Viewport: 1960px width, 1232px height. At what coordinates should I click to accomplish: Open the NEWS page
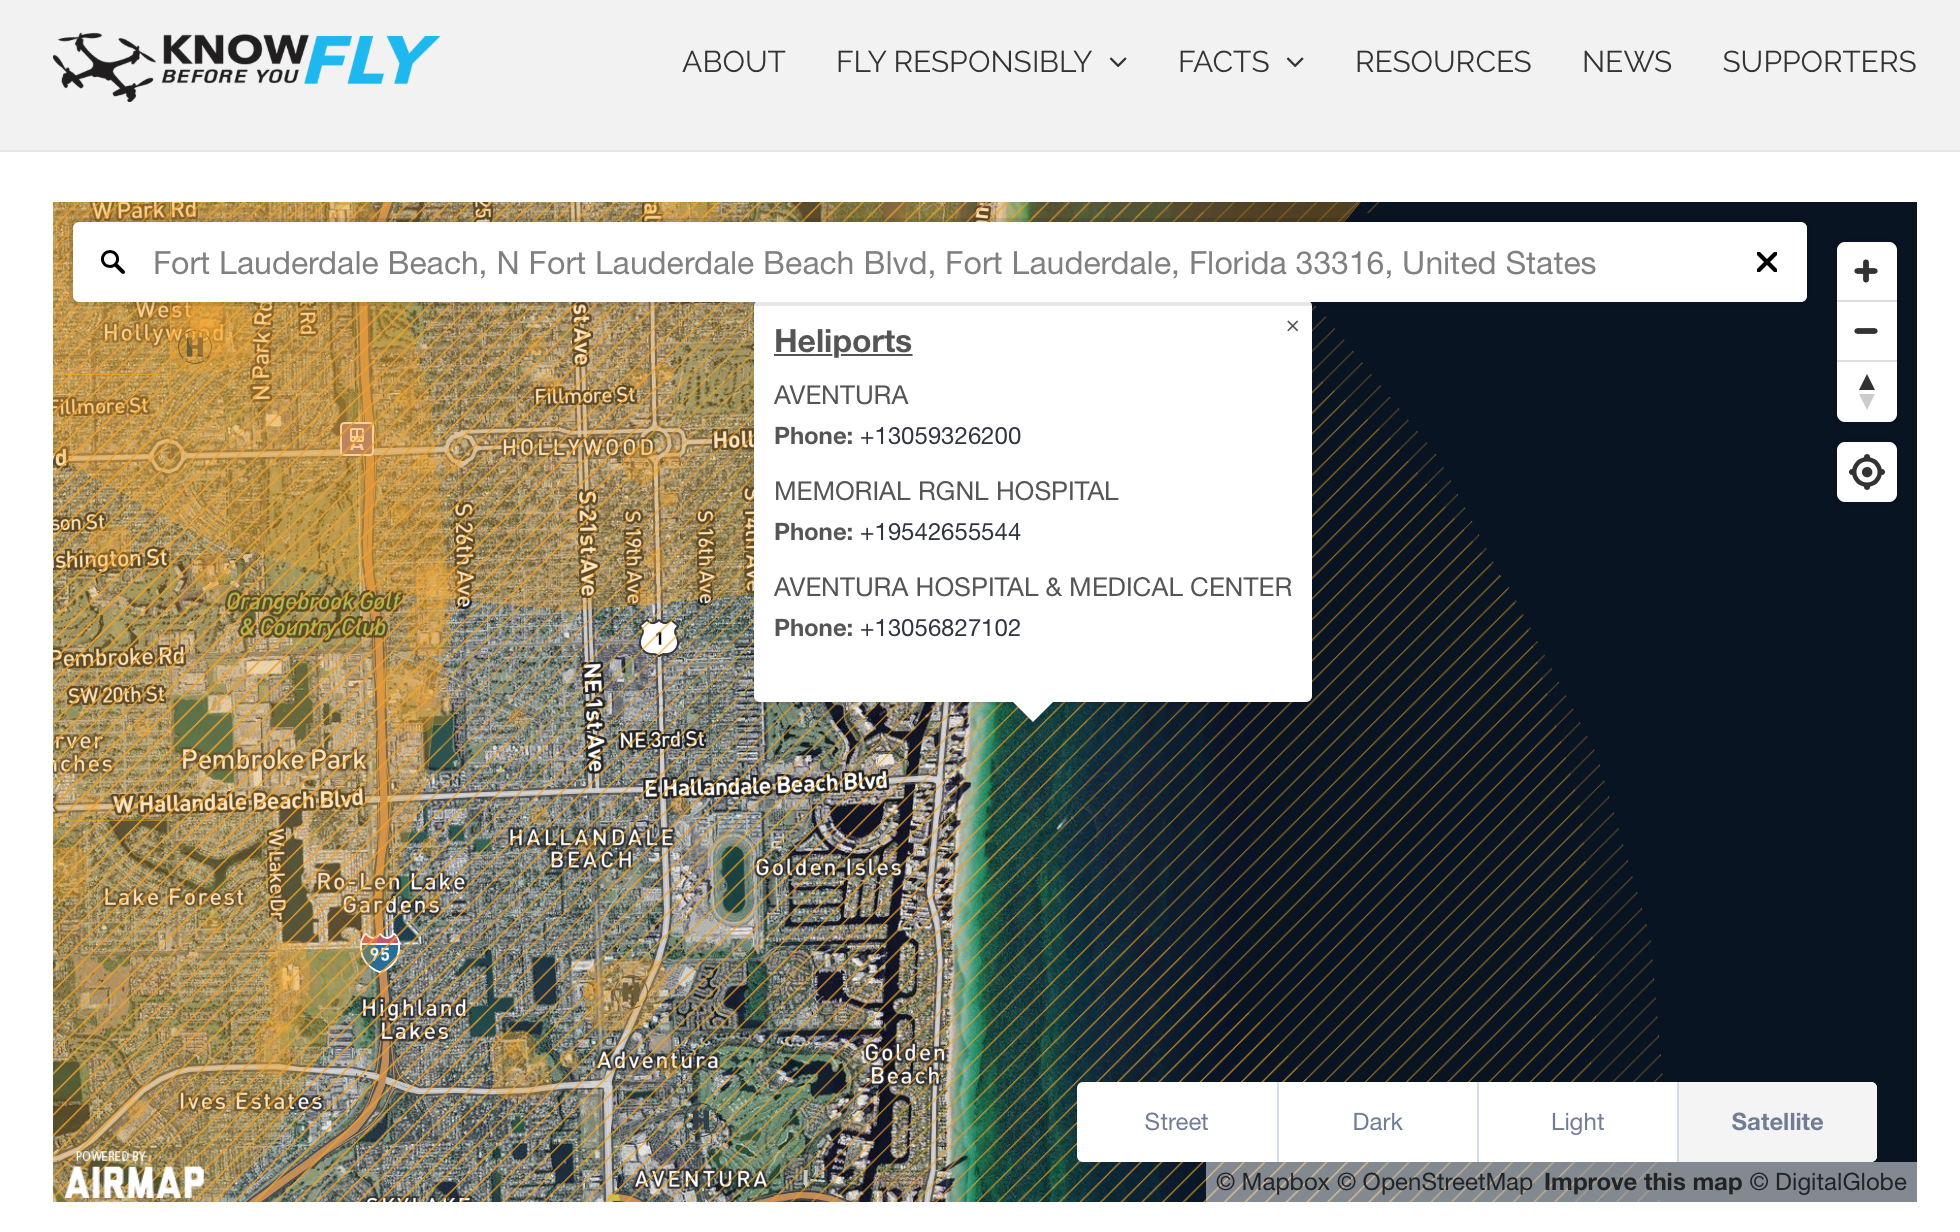coord(1627,62)
